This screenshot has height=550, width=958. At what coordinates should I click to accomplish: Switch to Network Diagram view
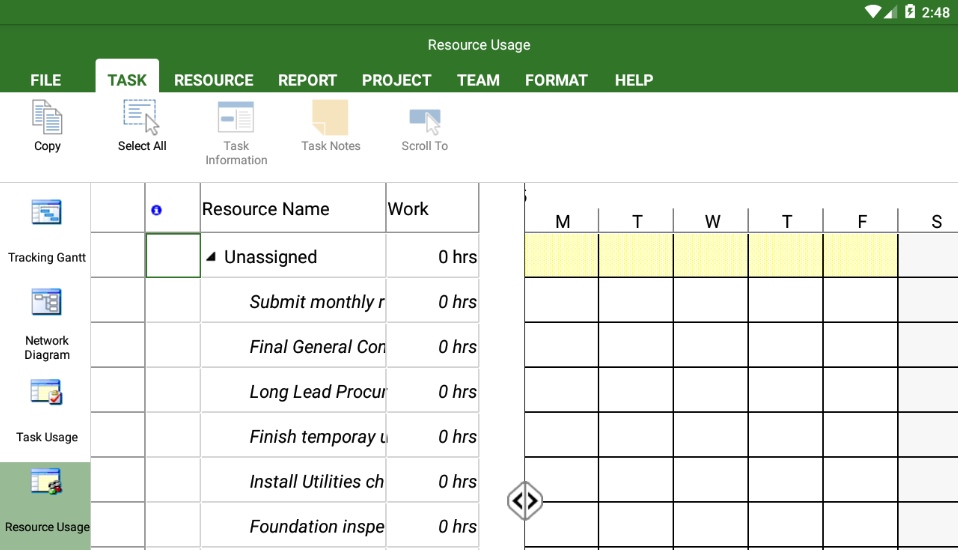click(46, 324)
